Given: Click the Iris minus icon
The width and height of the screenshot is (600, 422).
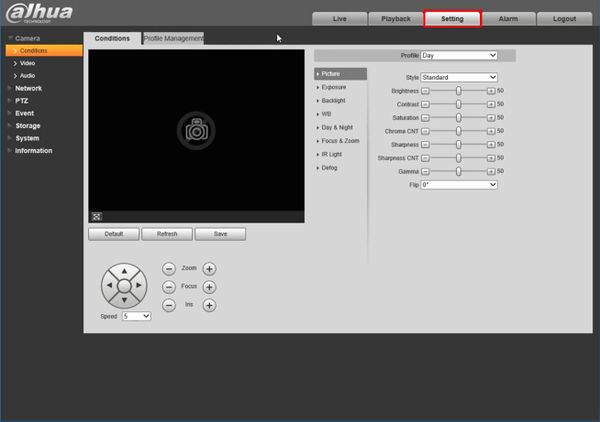Looking at the screenshot, I should [x=169, y=305].
